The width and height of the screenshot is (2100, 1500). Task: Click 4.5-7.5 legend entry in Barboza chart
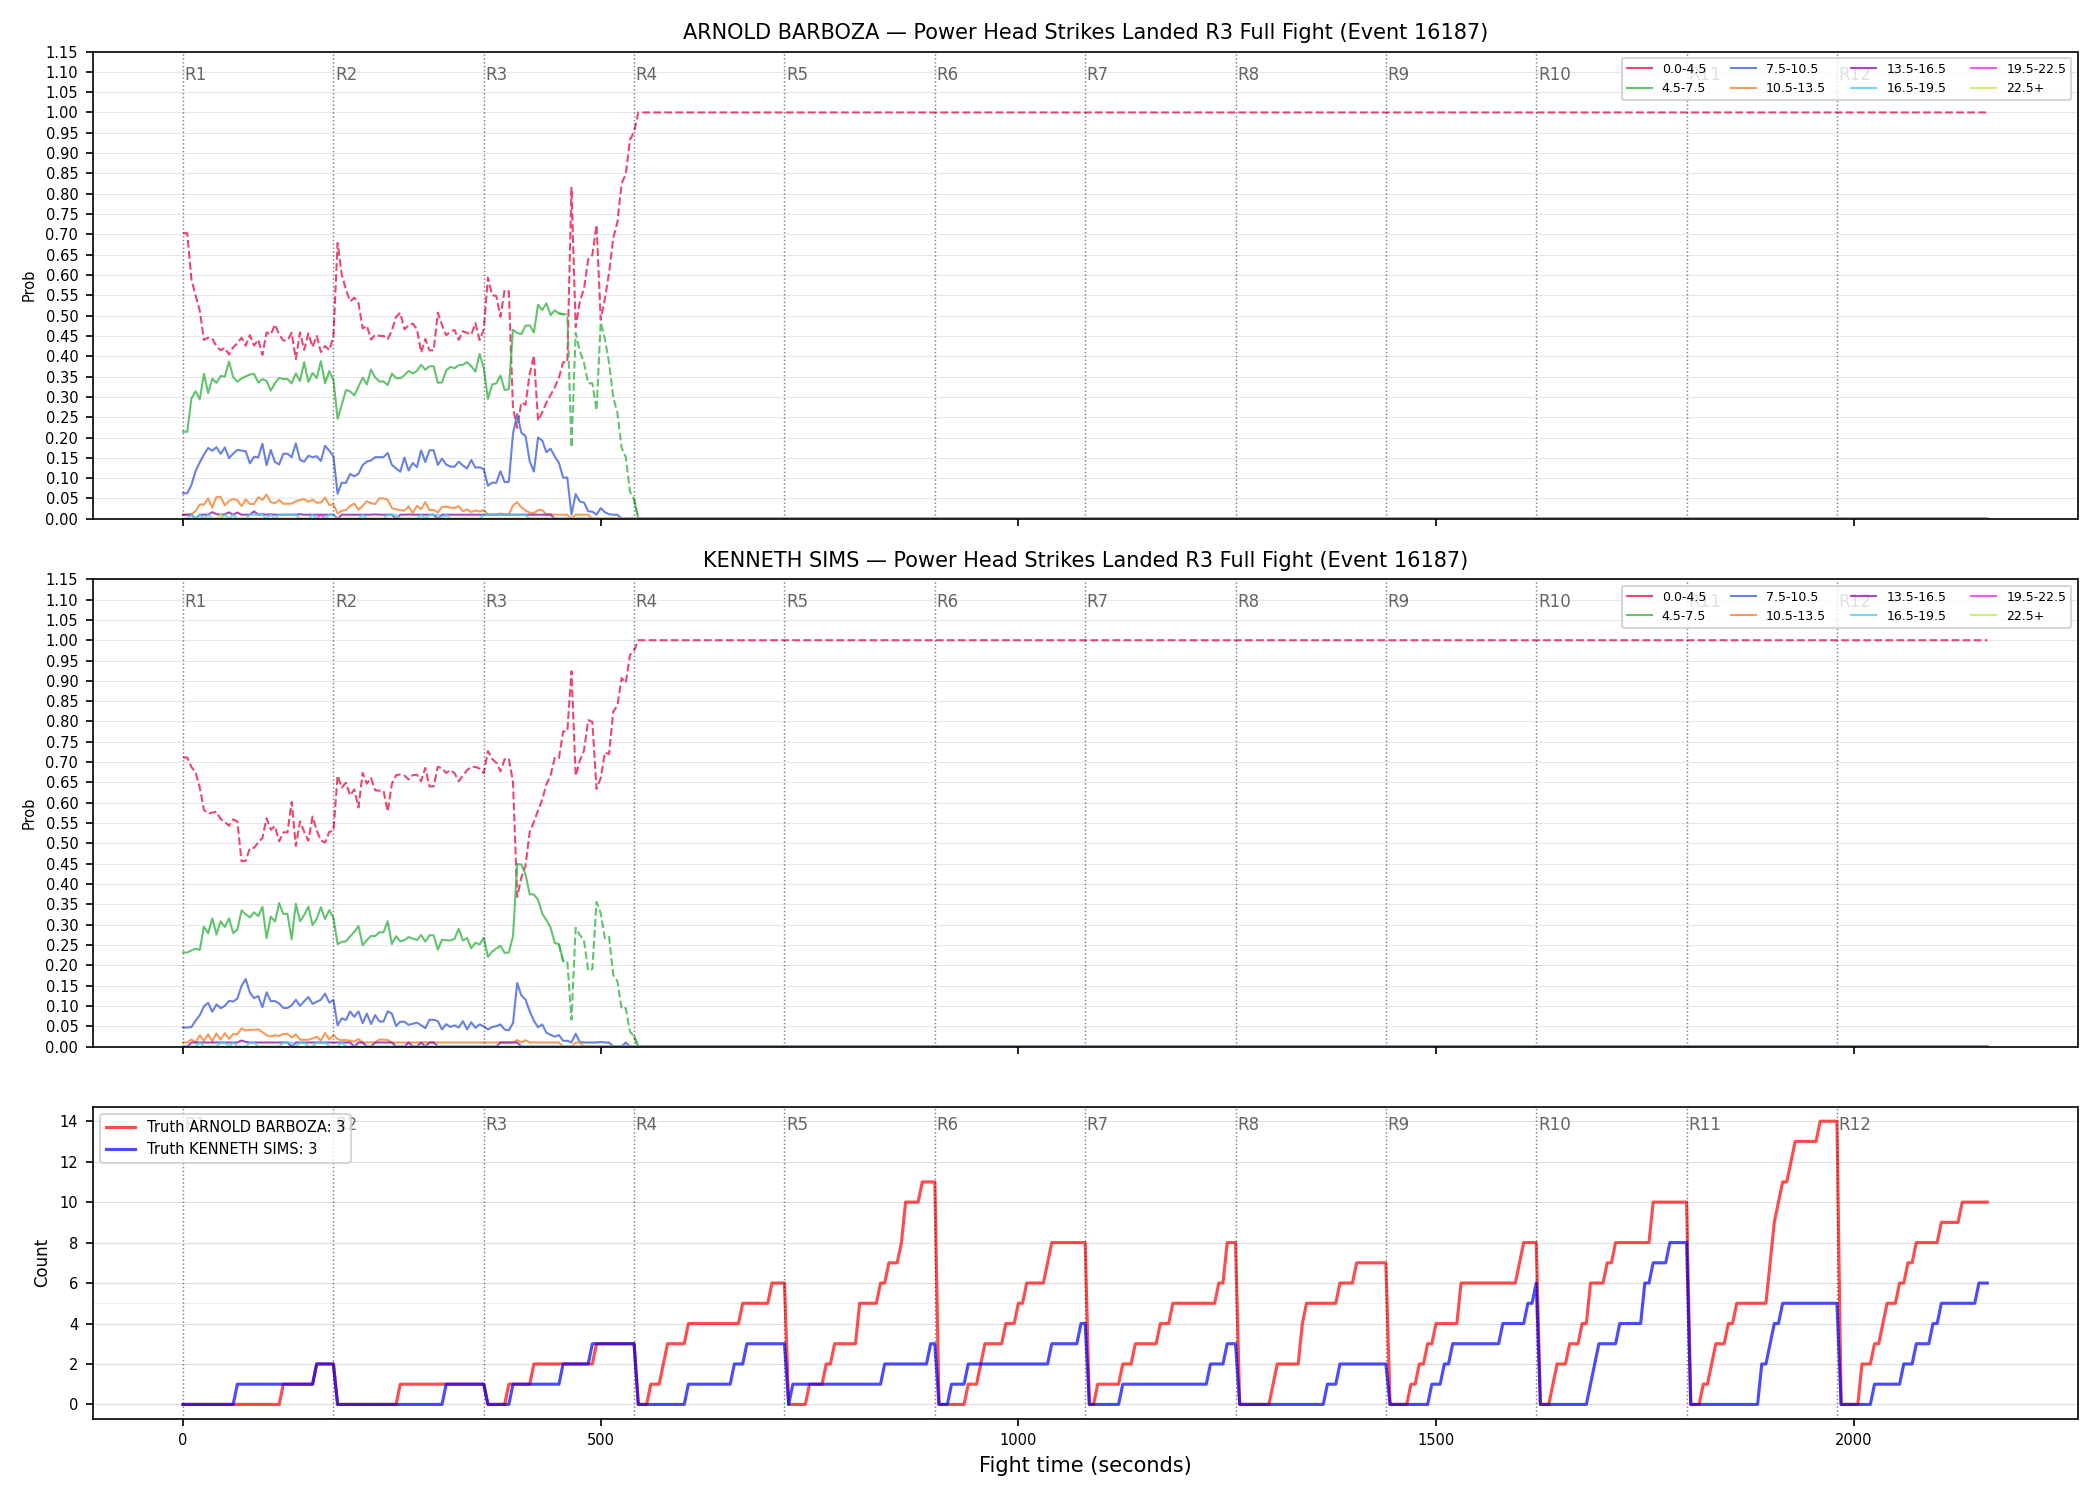[1666, 88]
